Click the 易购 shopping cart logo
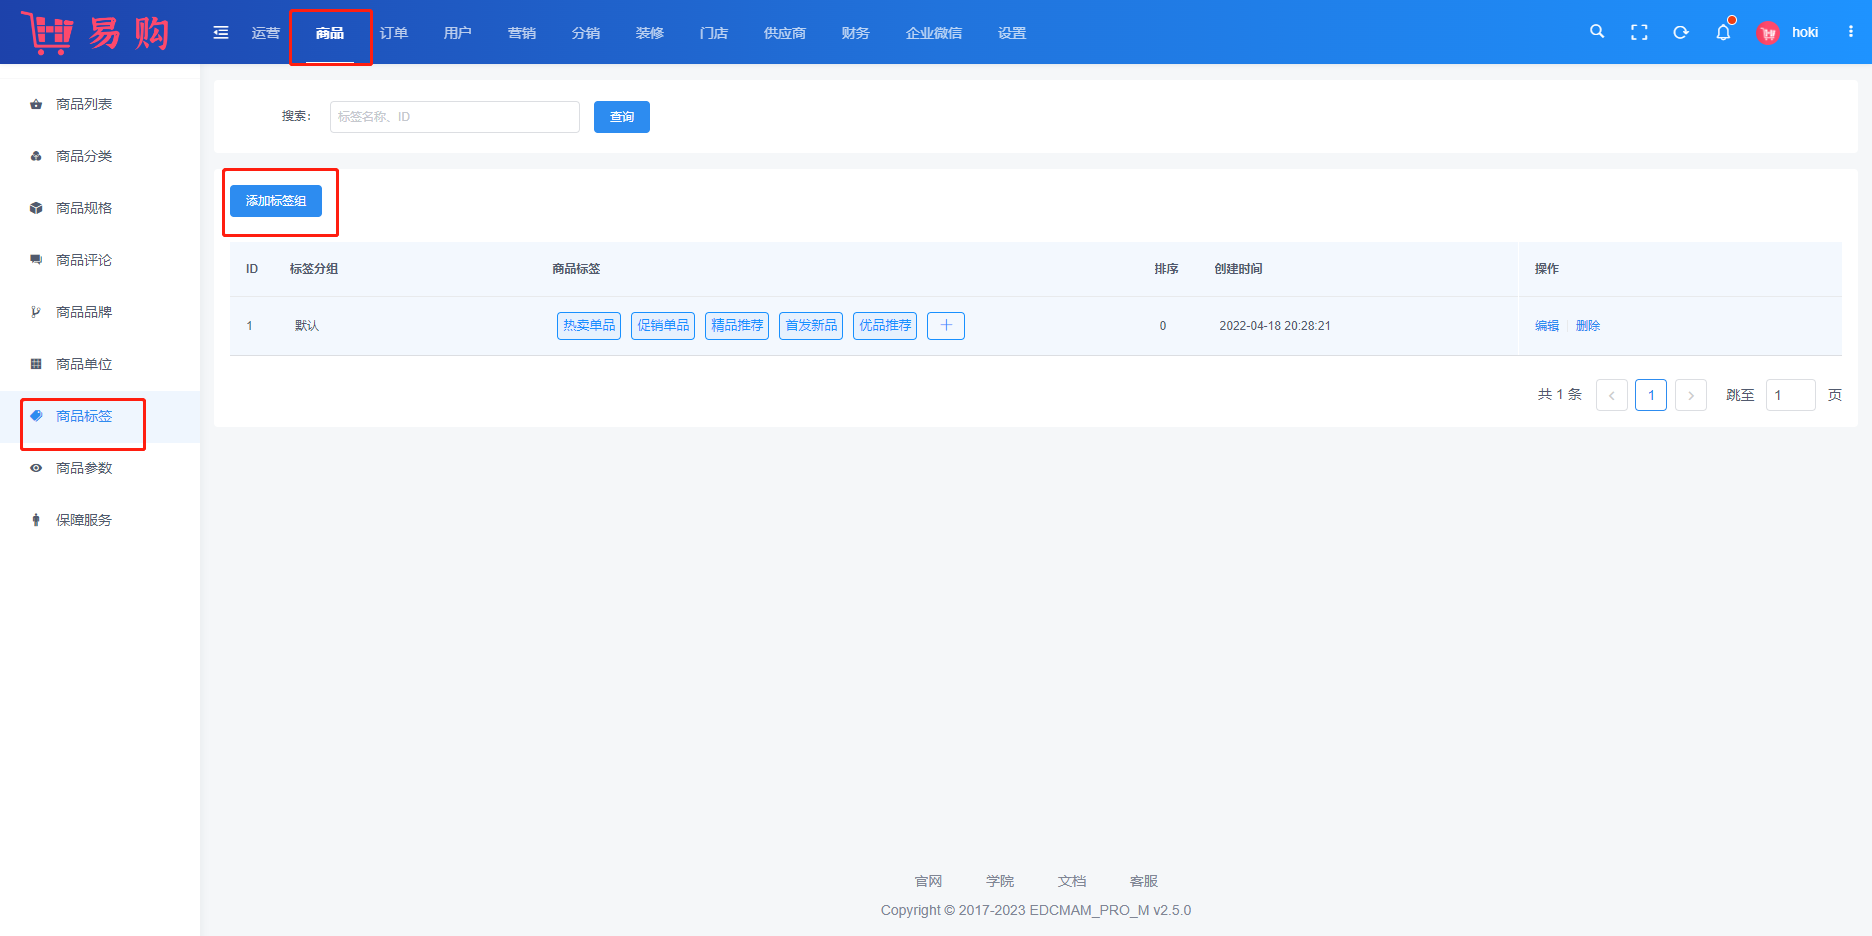Image resolution: width=1872 pixels, height=936 pixels. pyautogui.click(x=95, y=33)
